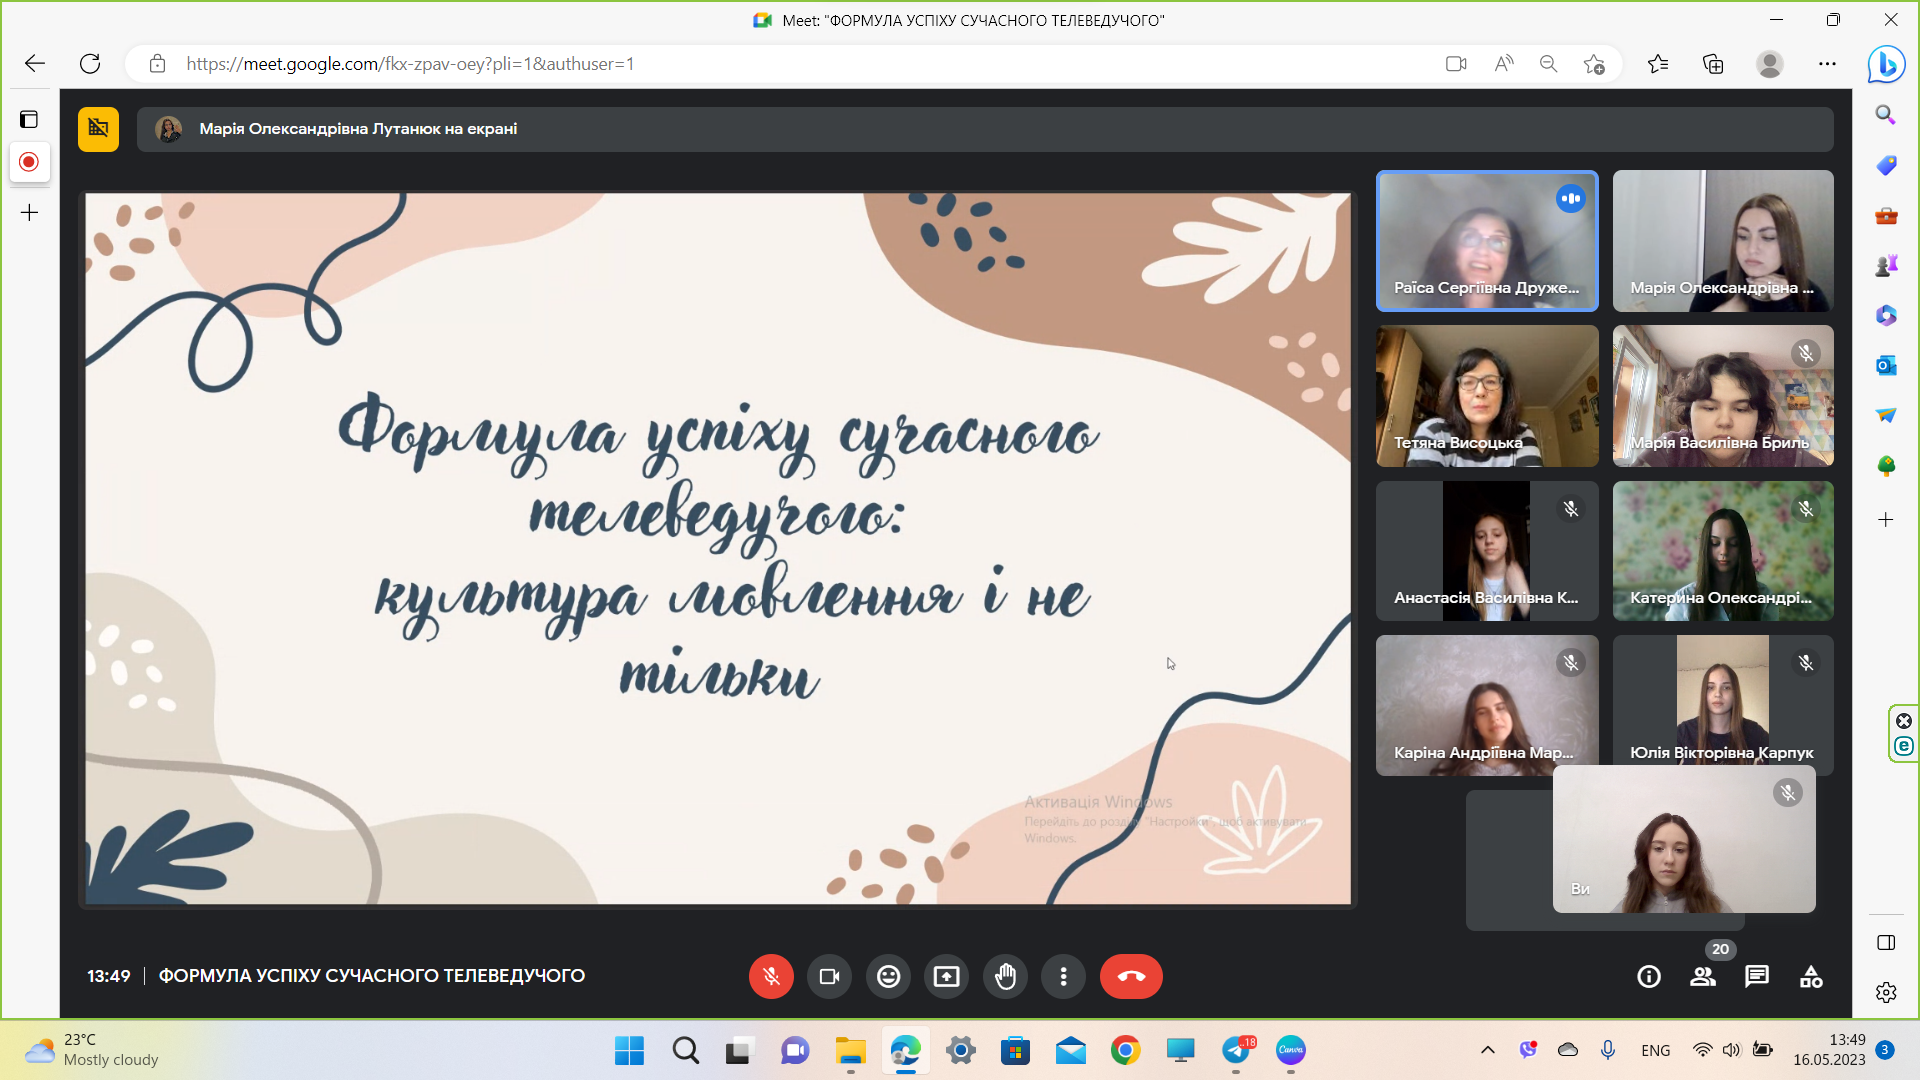Click the present now button

pyautogui.click(x=946, y=976)
